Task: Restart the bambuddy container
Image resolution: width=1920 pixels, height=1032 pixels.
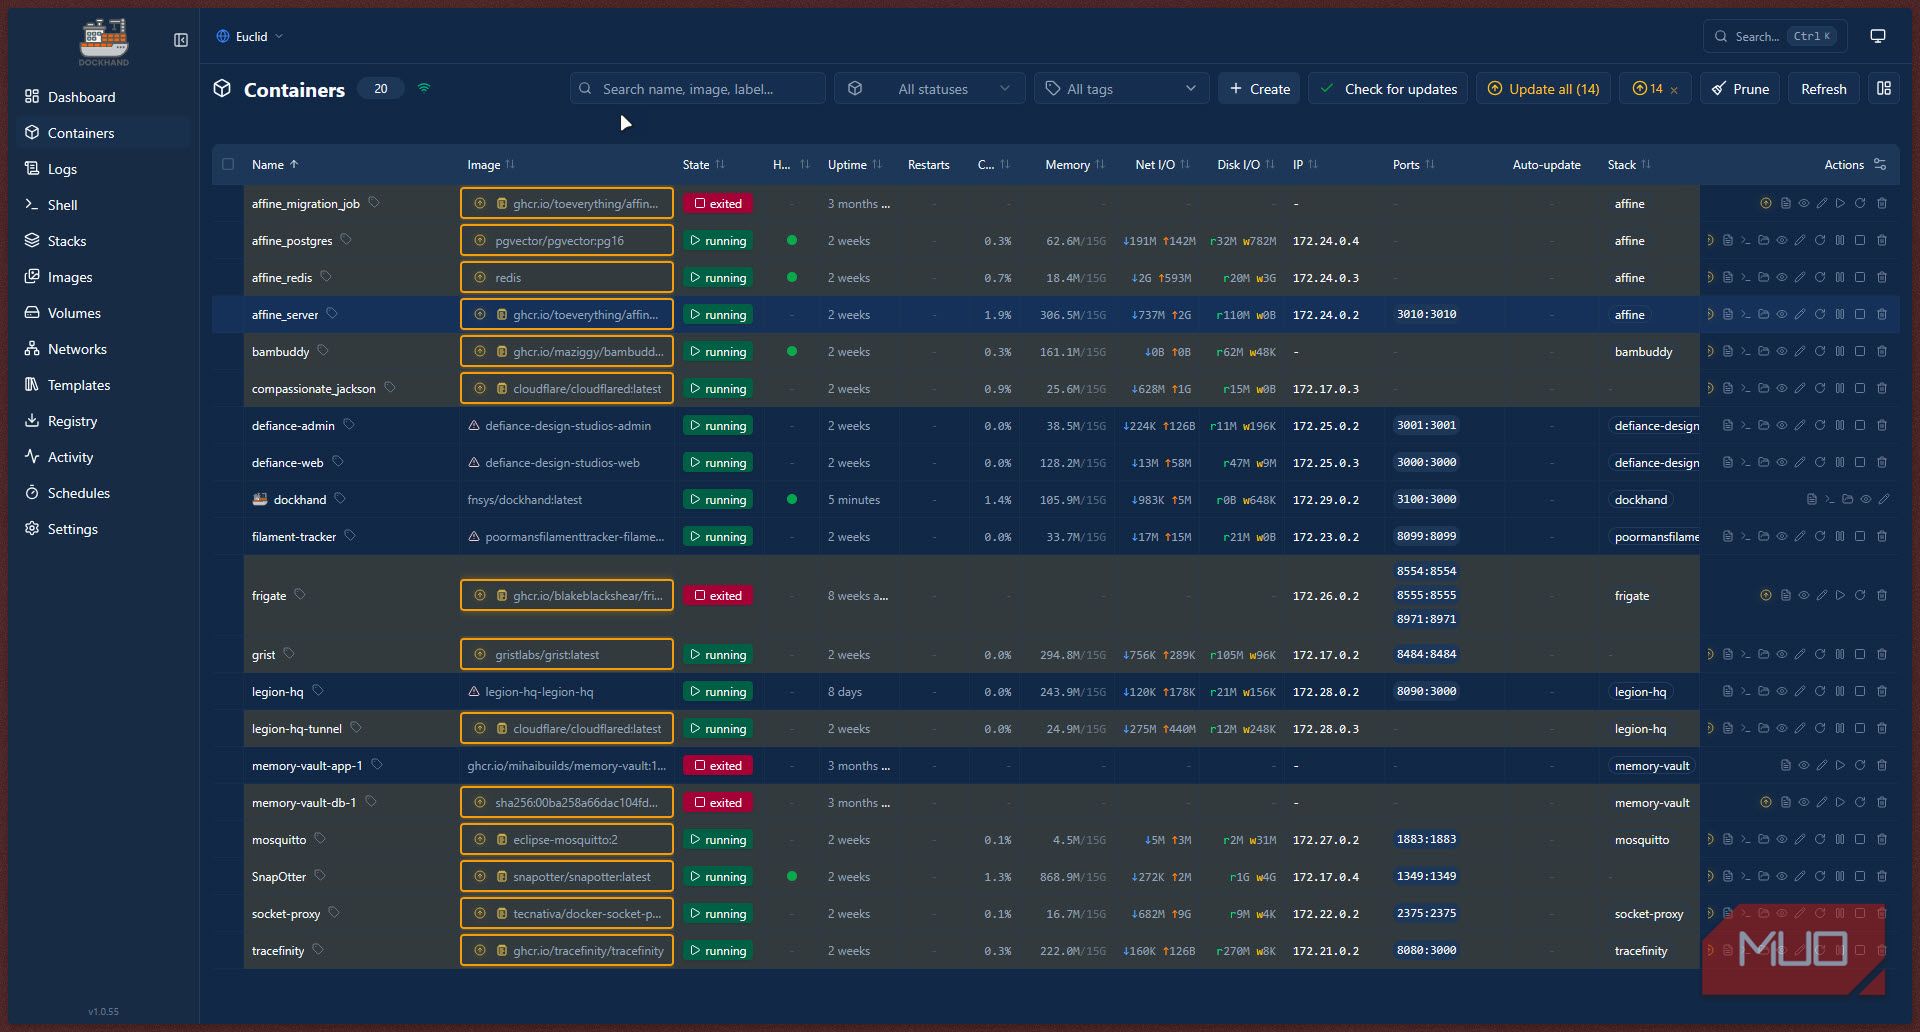Action: click(x=1820, y=351)
